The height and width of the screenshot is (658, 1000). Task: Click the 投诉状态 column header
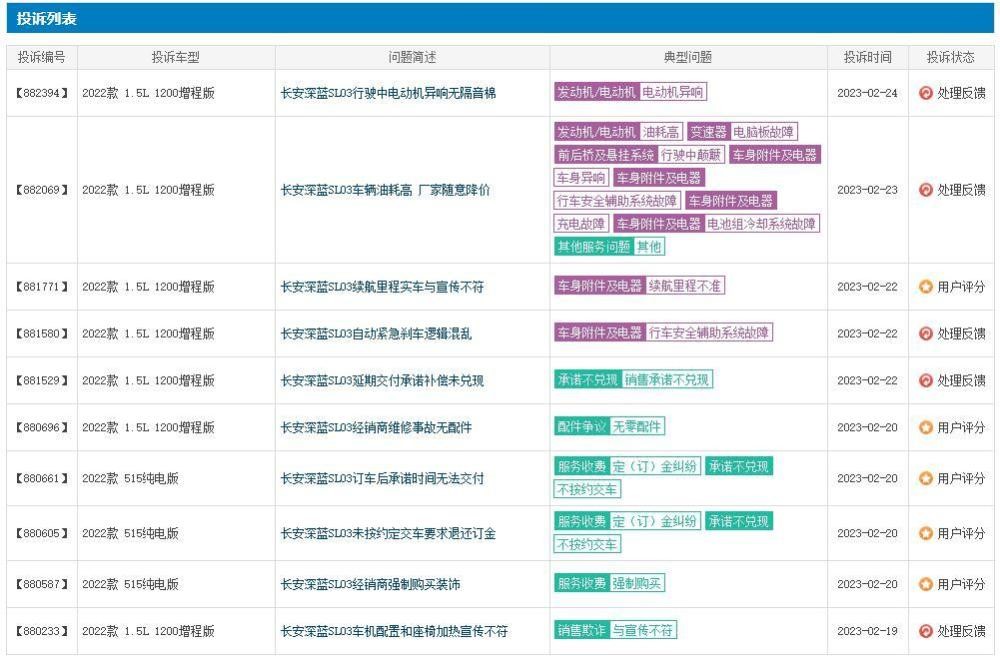click(950, 57)
